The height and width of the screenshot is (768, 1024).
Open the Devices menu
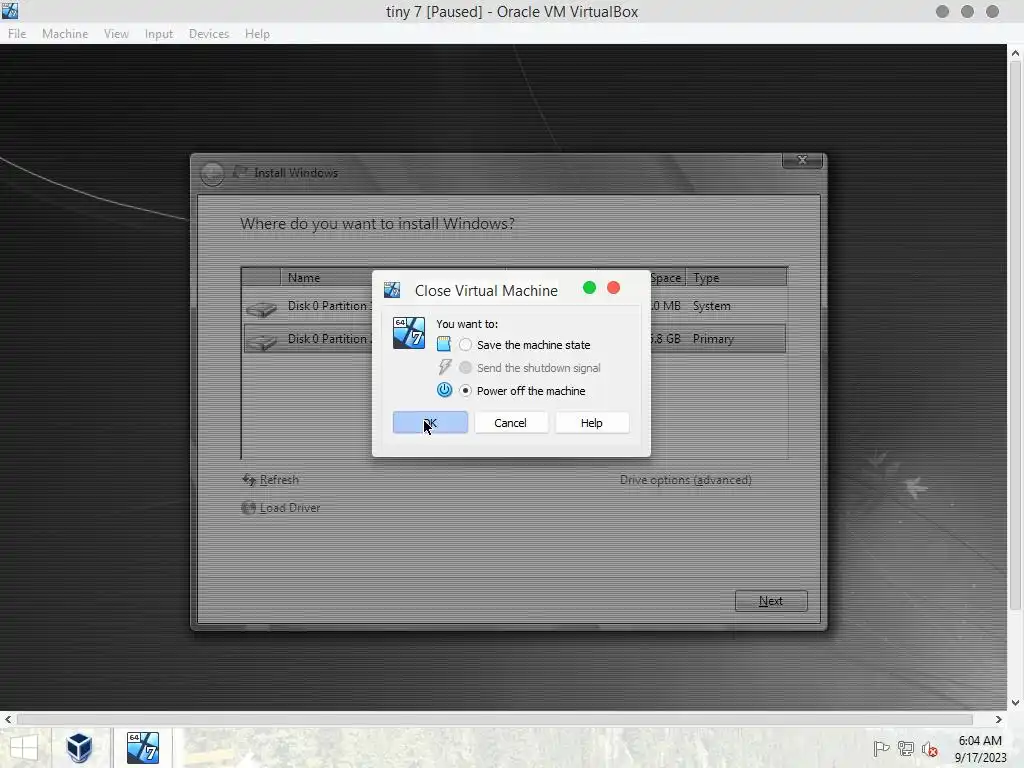pos(209,34)
